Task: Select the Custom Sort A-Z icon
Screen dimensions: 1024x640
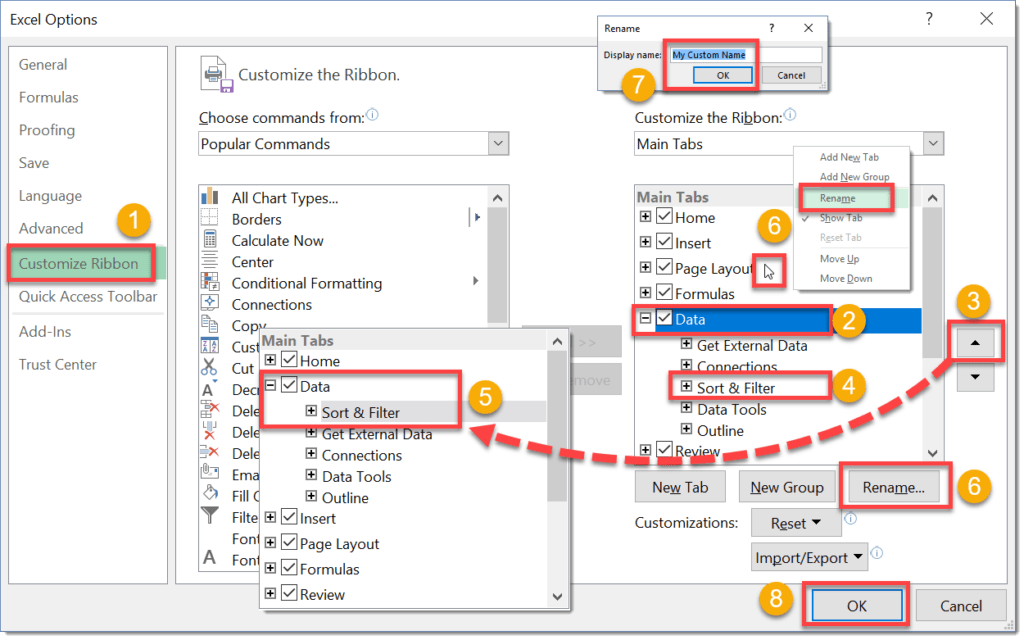Action: 210,346
